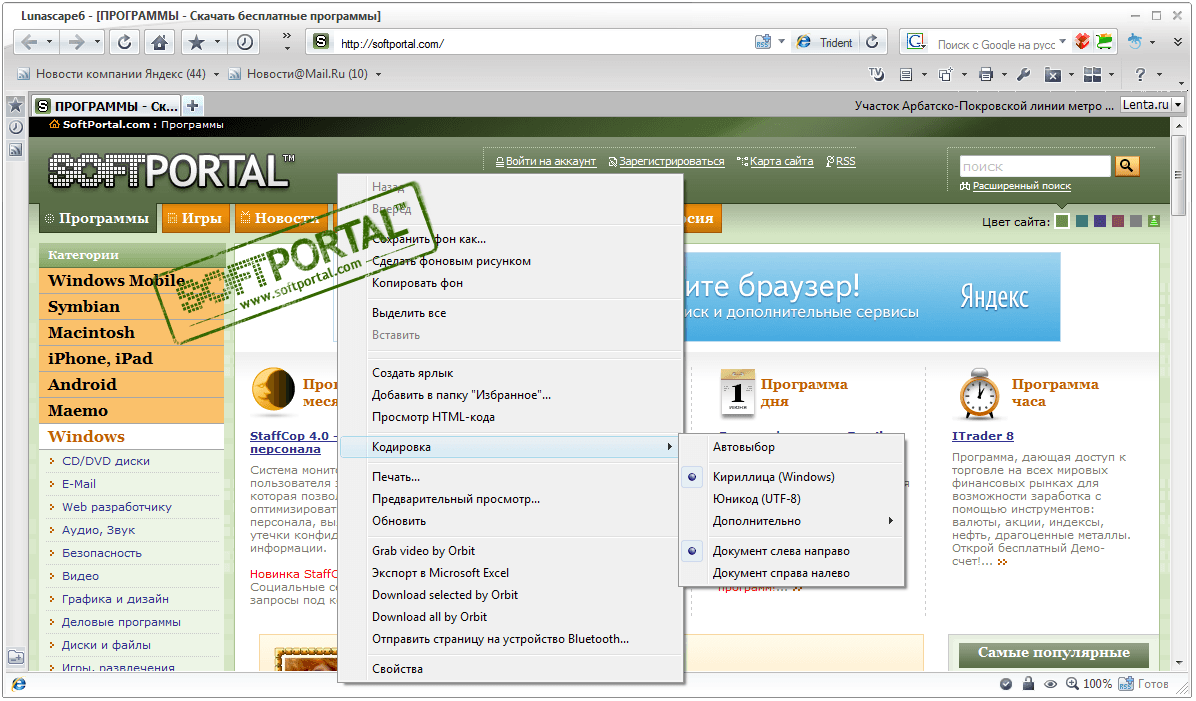The image size is (1196, 701).
Task: Reload page with the left toolbar refresh icon
Action: click(124, 43)
